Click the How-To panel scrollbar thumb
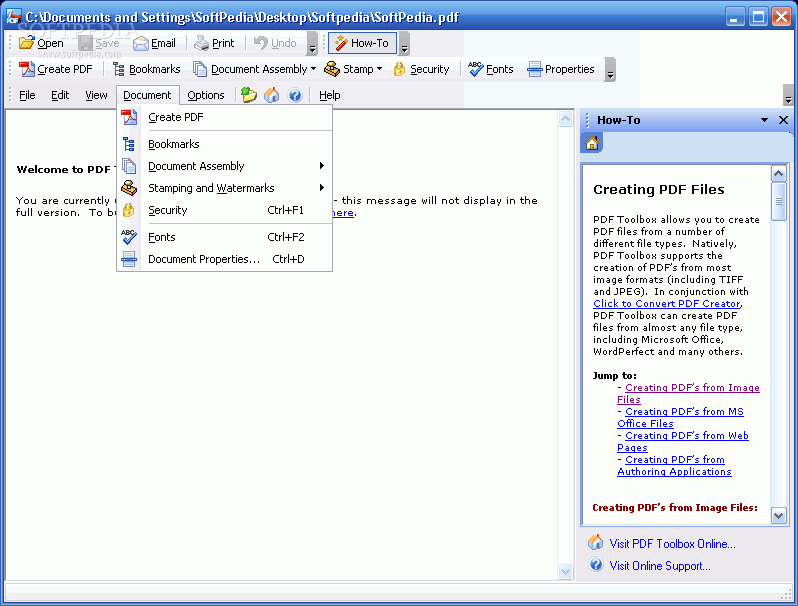 (x=779, y=201)
